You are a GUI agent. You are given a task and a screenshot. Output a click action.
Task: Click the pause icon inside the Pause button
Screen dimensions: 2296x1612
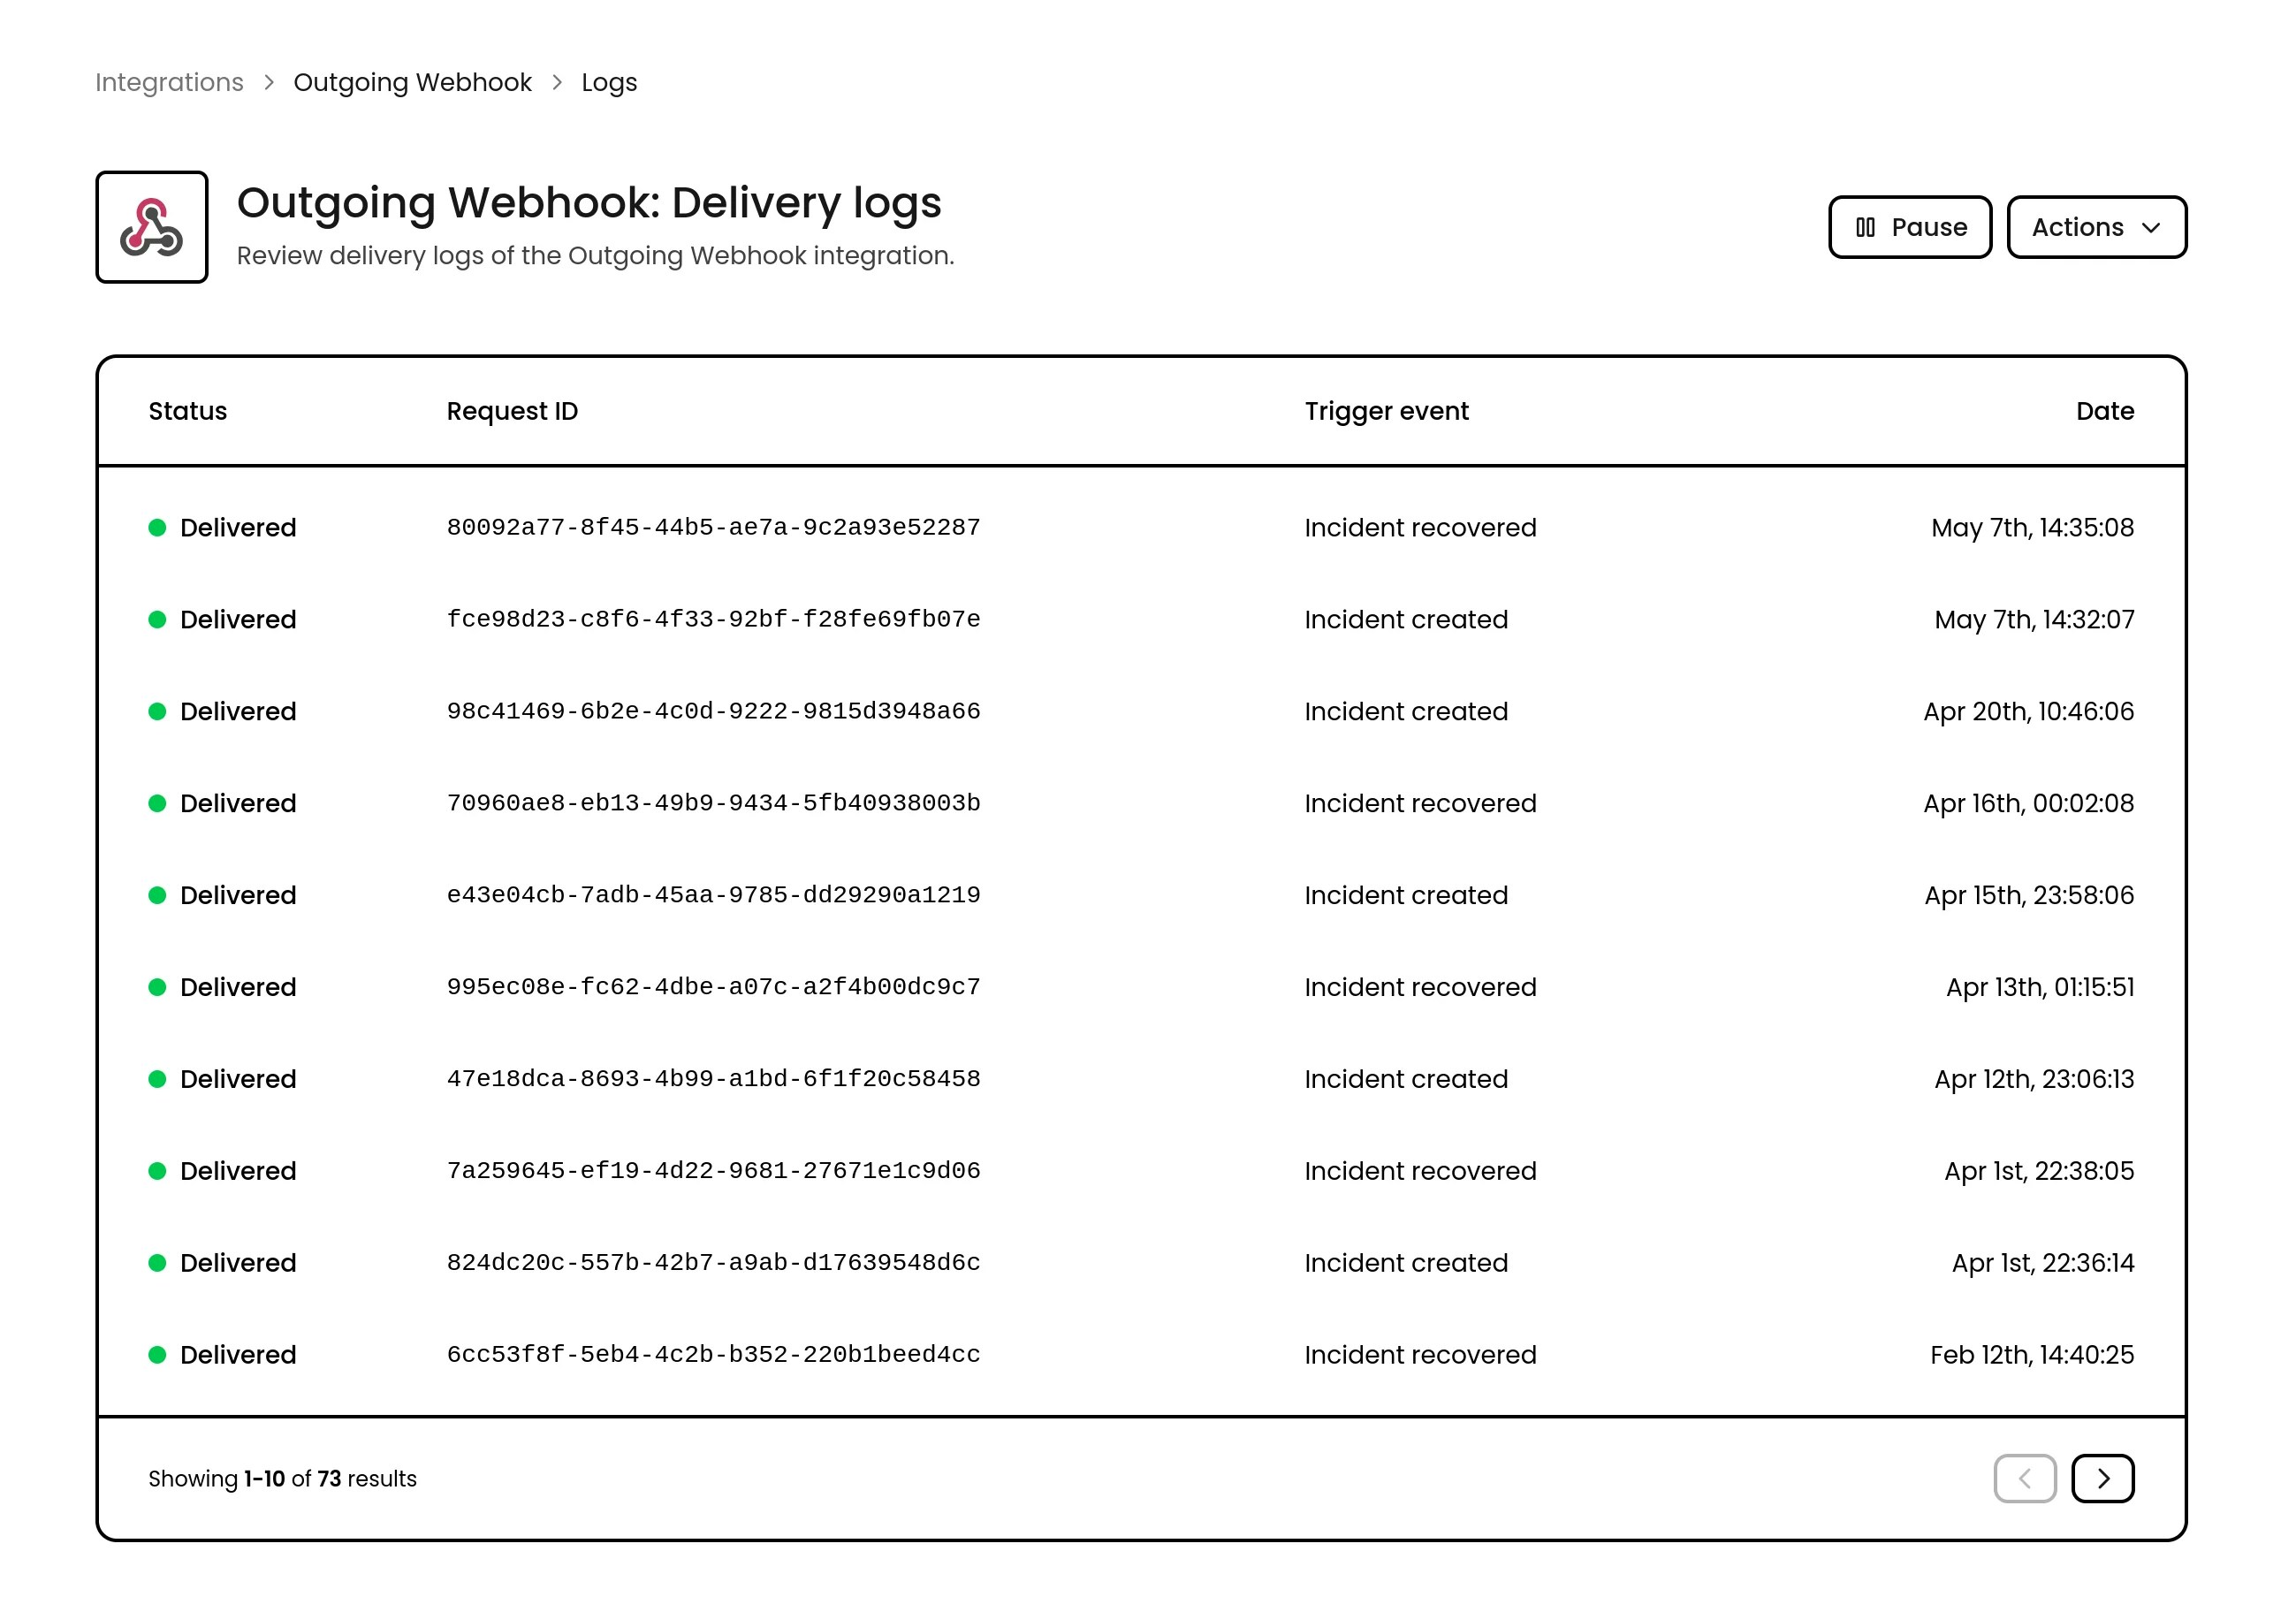tap(1865, 227)
